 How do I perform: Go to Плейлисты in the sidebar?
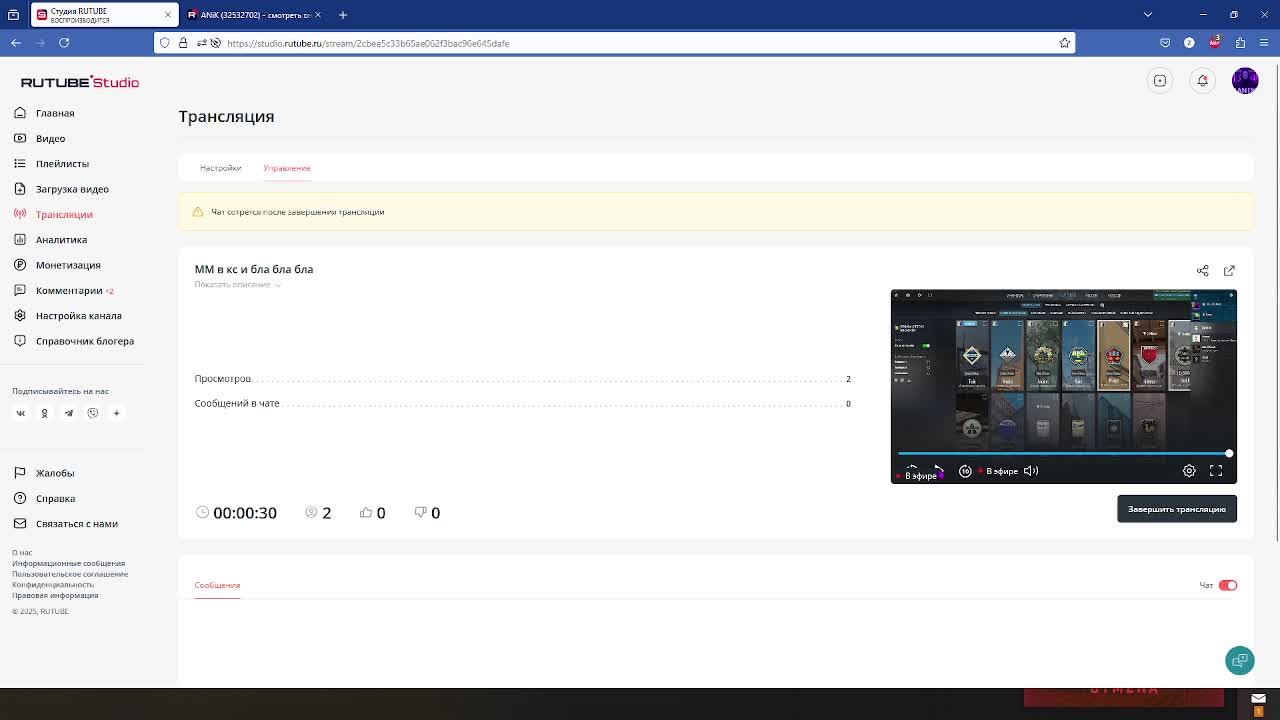62,163
